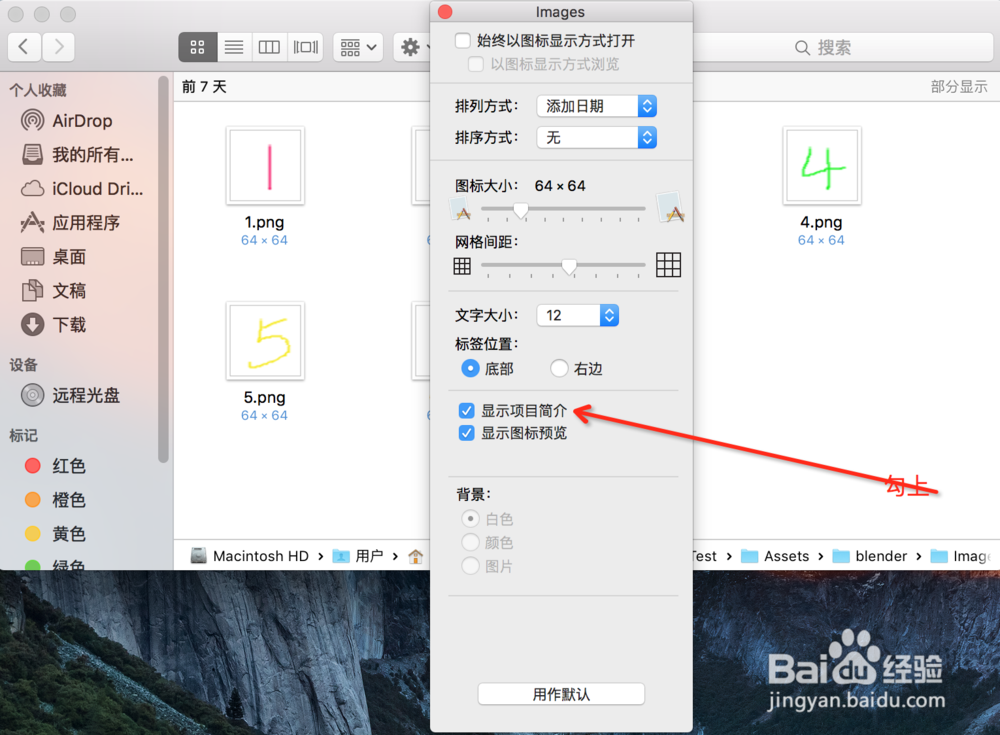
Task: Click the 4.png file name
Action: coord(821,222)
